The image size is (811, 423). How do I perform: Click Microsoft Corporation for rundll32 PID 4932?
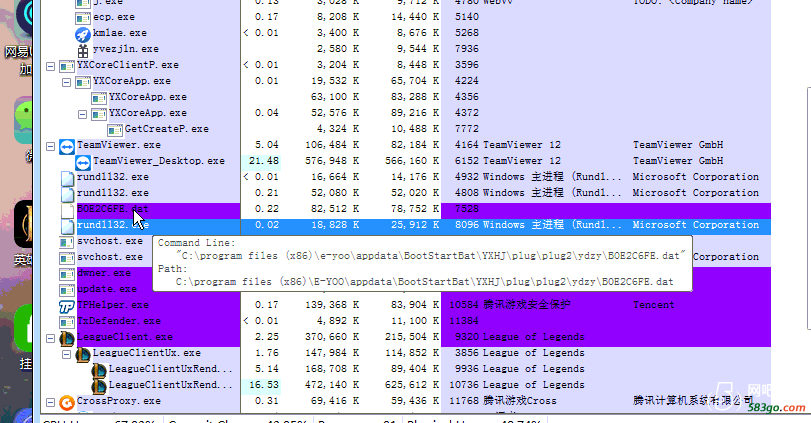696,177
